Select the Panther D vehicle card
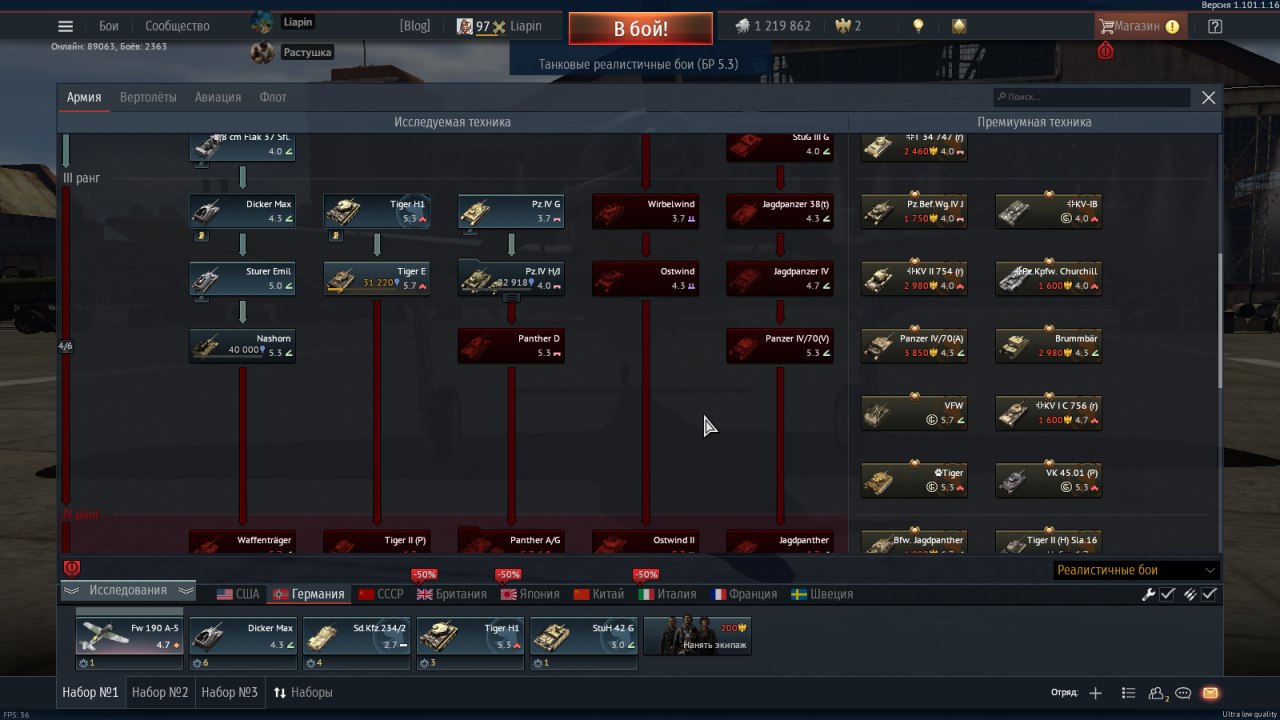This screenshot has height=720, width=1280. pos(511,345)
